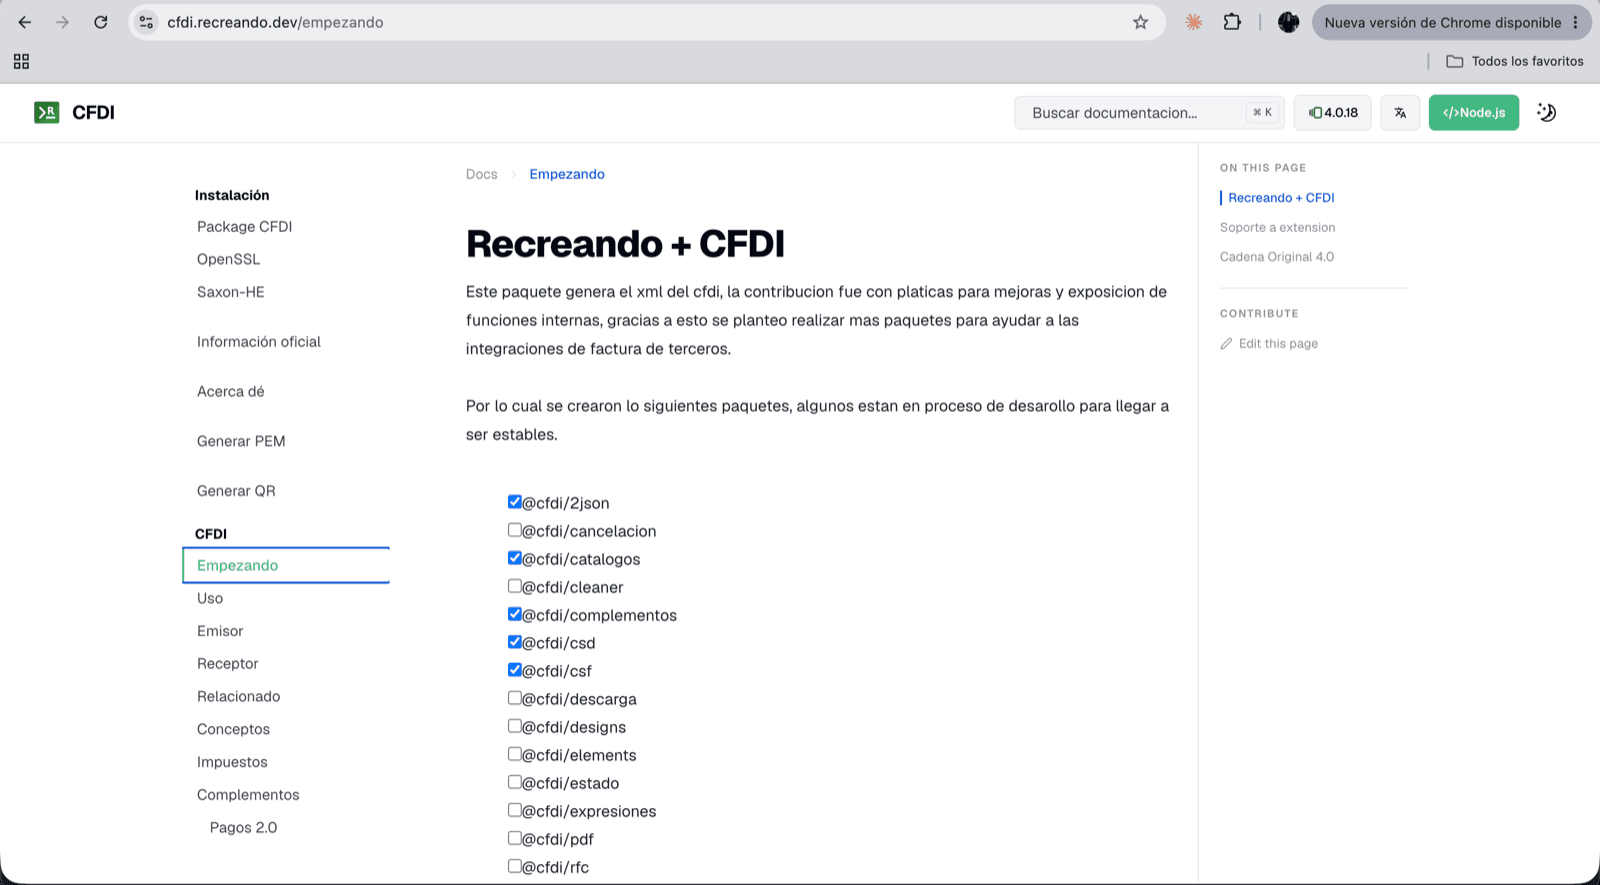Uncheck the @cfdi/complementos checkbox
Image resolution: width=1600 pixels, height=885 pixels.
(x=514, y=614)
